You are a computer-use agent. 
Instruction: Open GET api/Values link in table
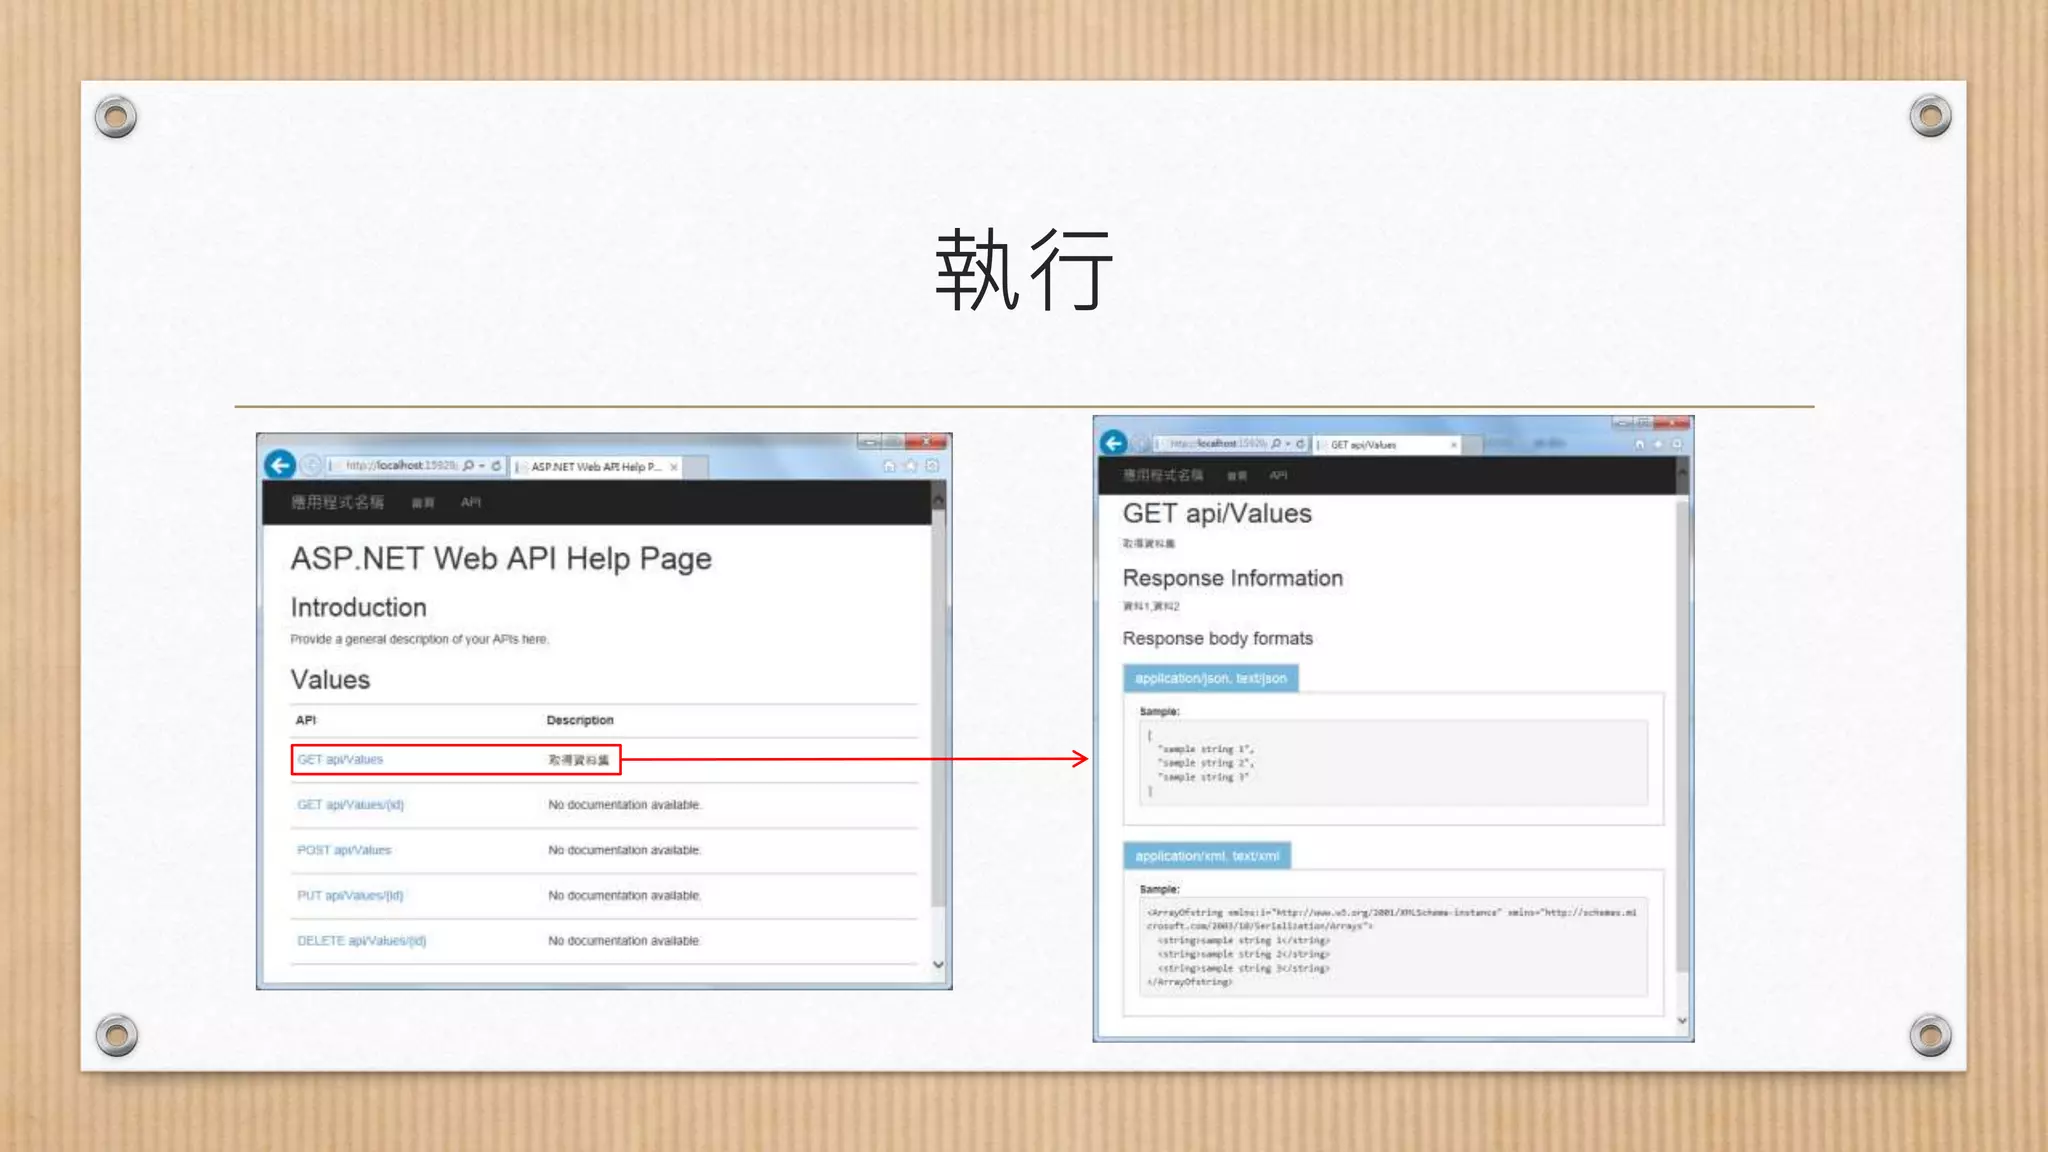340,760
